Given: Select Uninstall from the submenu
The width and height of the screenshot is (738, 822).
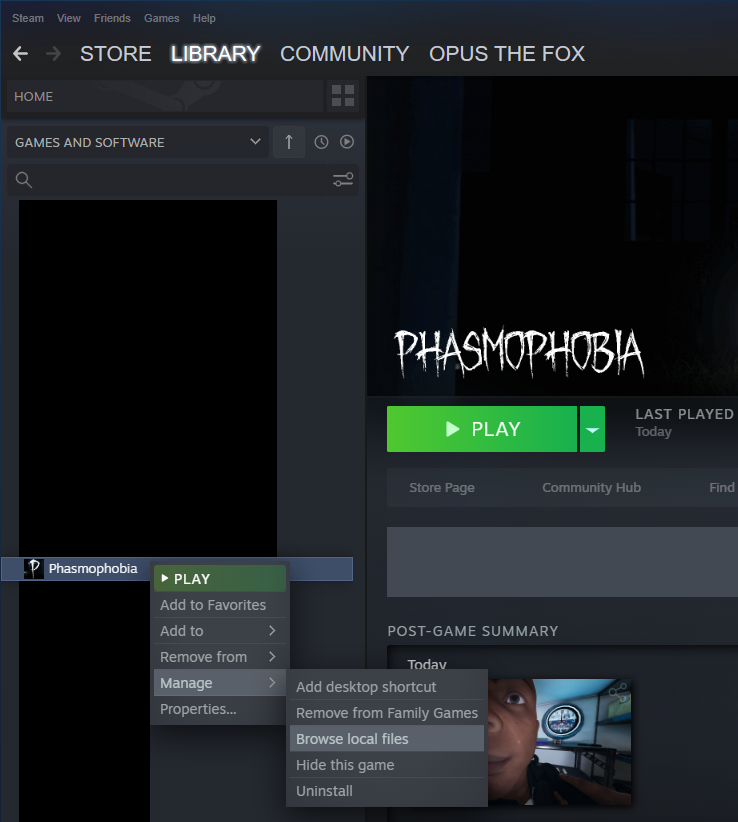Looking at the screenshot, I should tap(387, 791).
